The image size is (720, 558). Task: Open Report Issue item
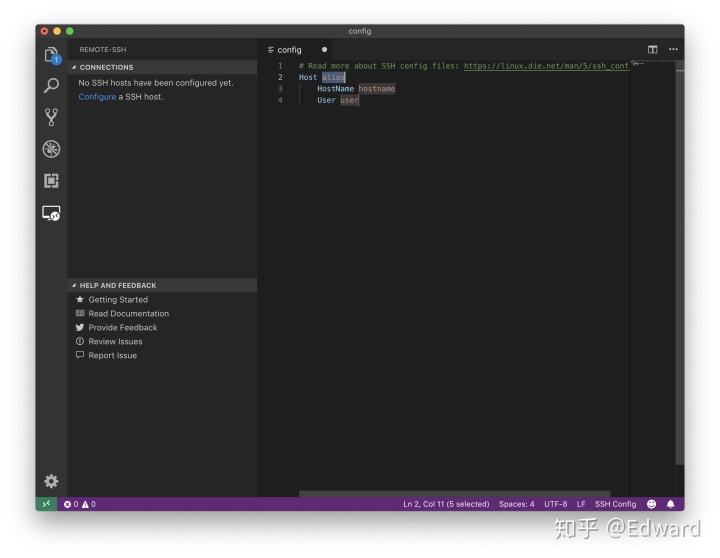[112, 355]
